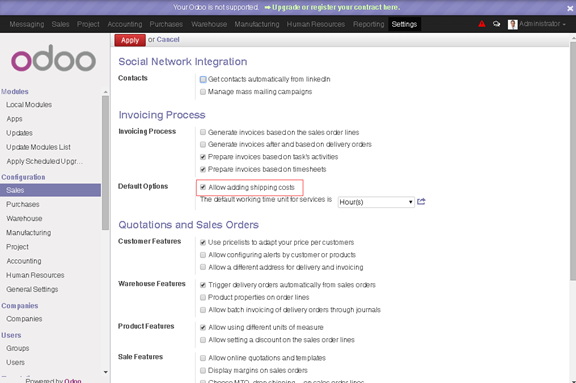
Task: Open the Accounting top menu
Action: point(125,24)
